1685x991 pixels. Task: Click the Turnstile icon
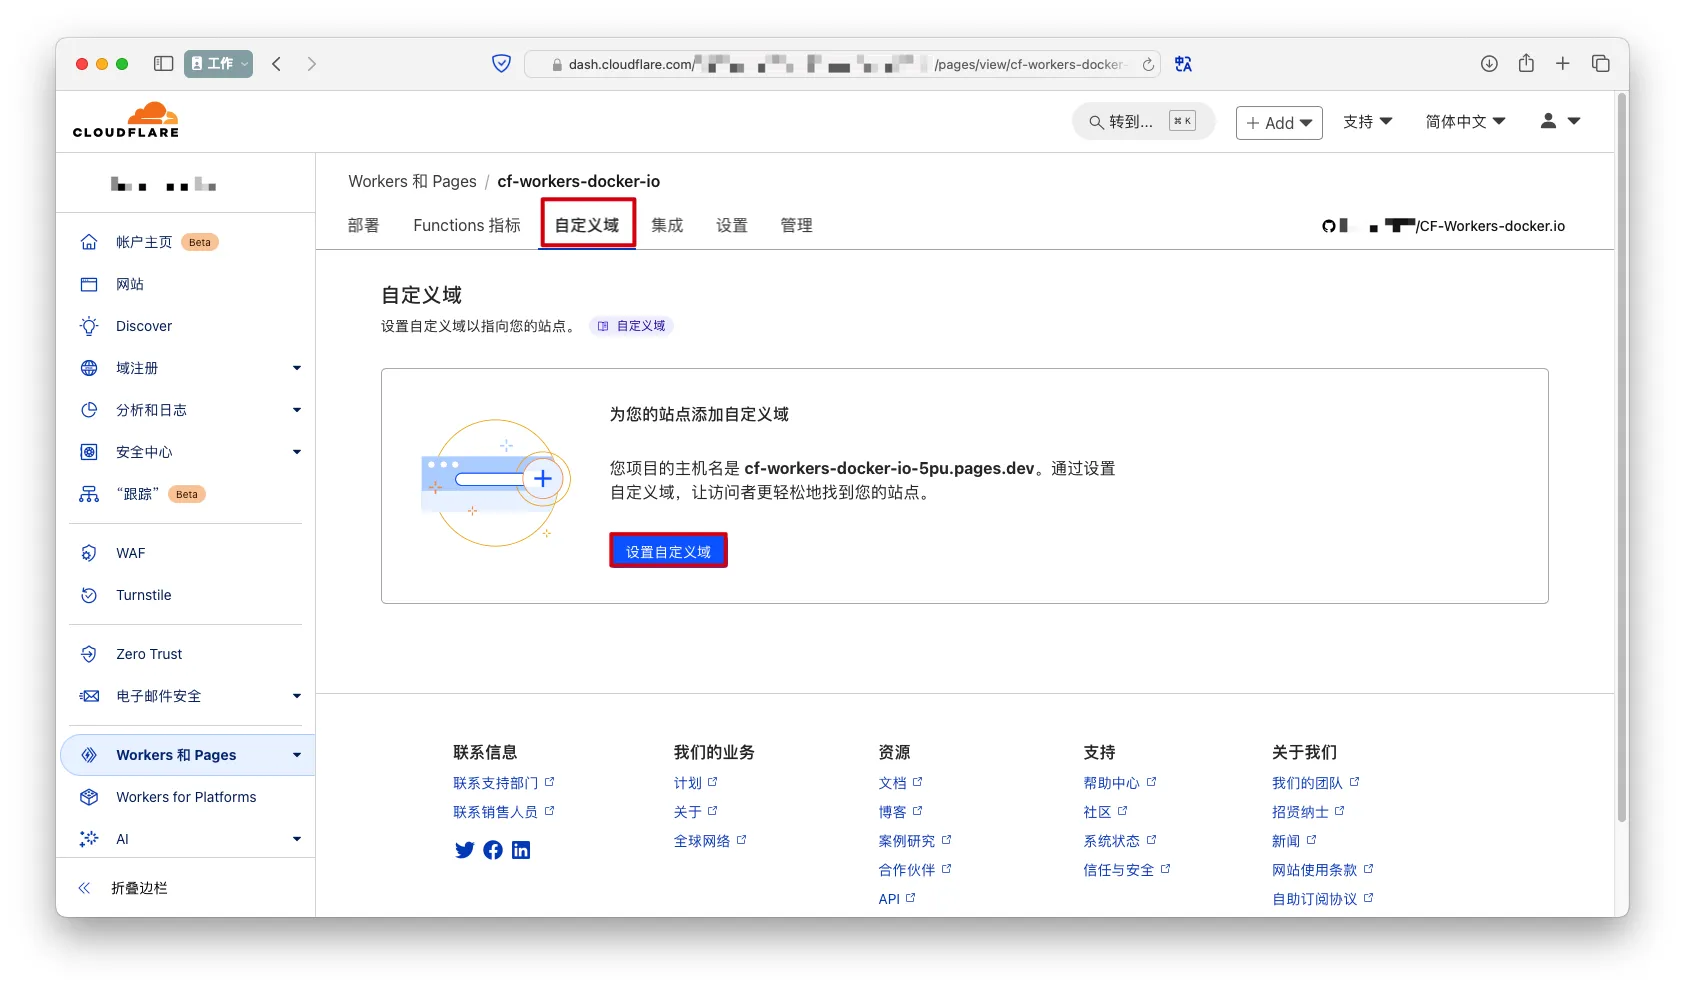pos(89,595)
